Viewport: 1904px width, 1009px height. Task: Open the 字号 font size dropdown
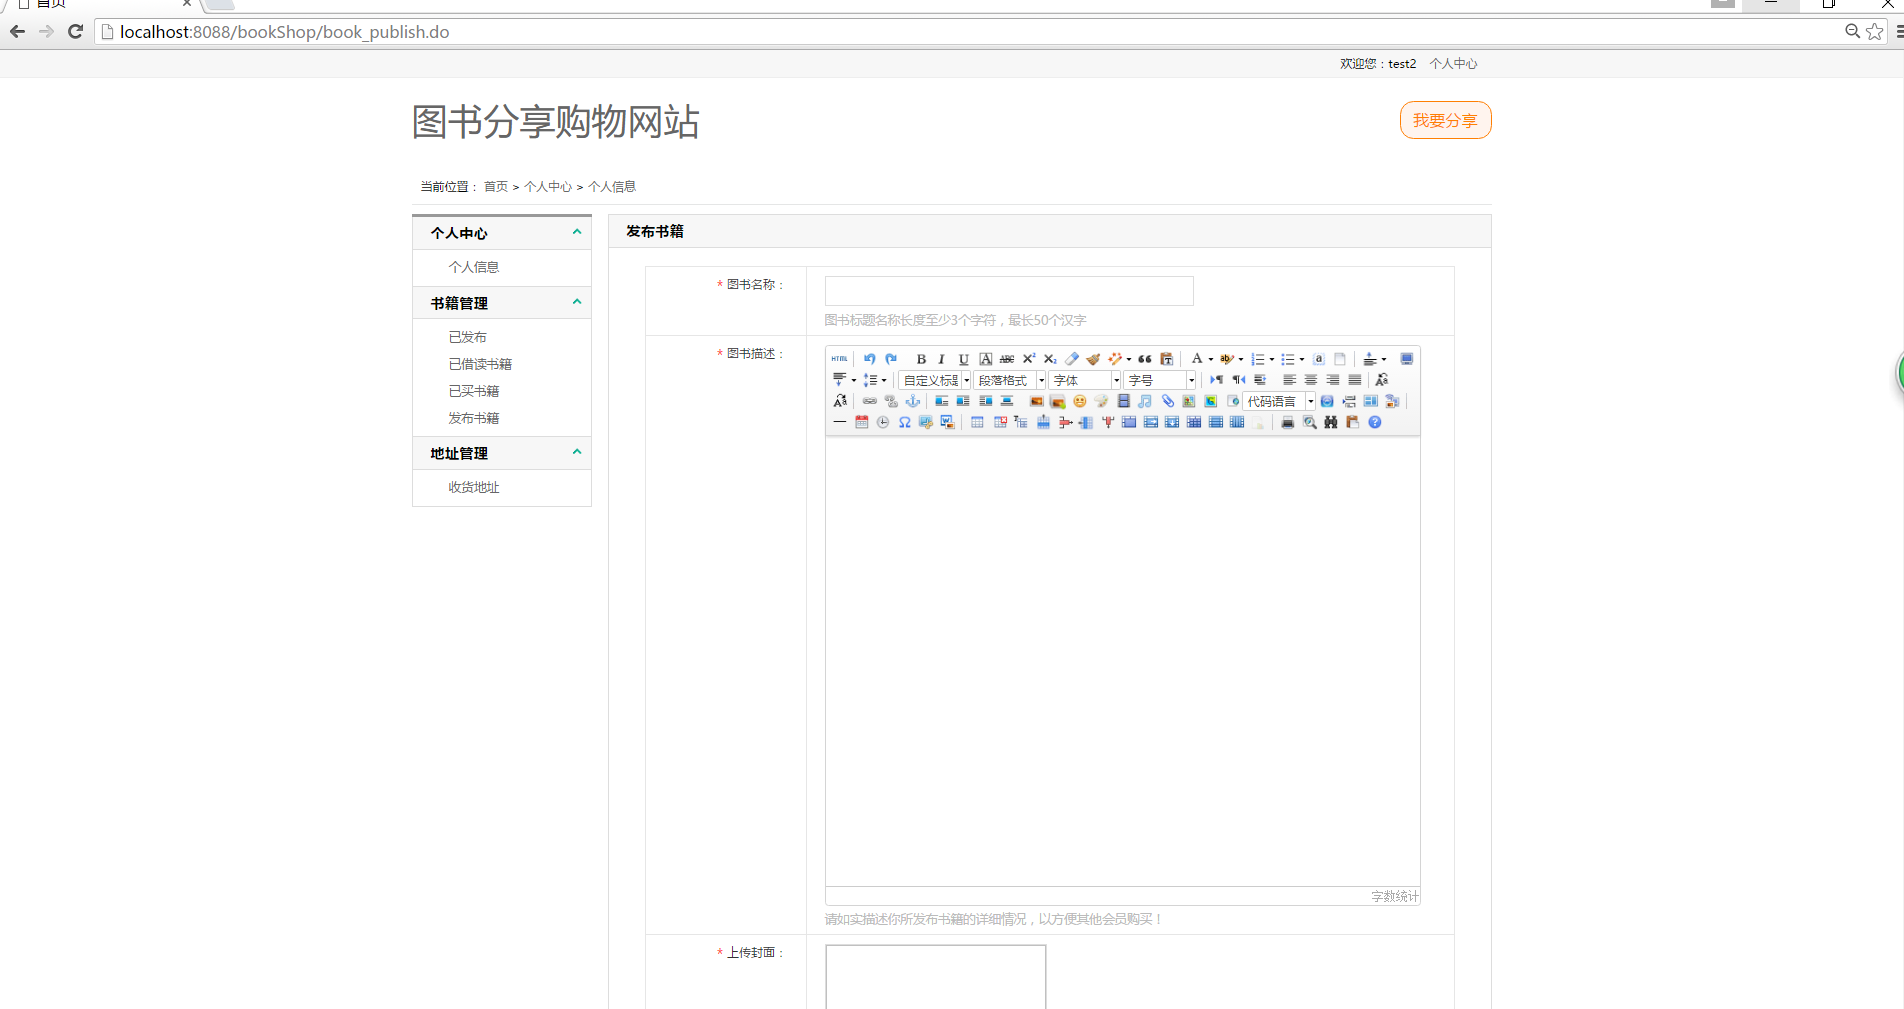[x=1155, y=380]
